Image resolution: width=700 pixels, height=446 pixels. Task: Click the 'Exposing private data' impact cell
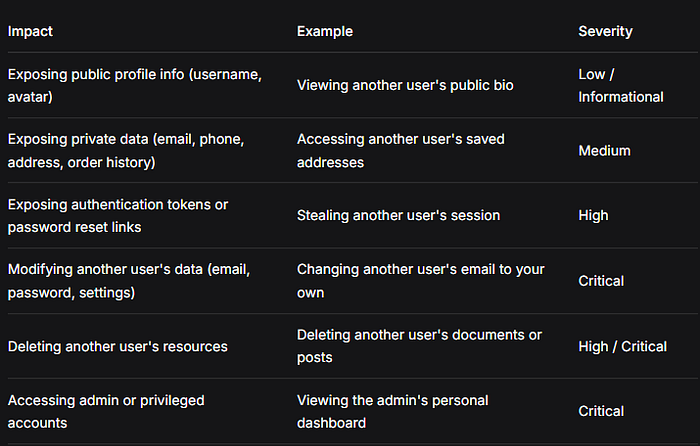point(126,150)
